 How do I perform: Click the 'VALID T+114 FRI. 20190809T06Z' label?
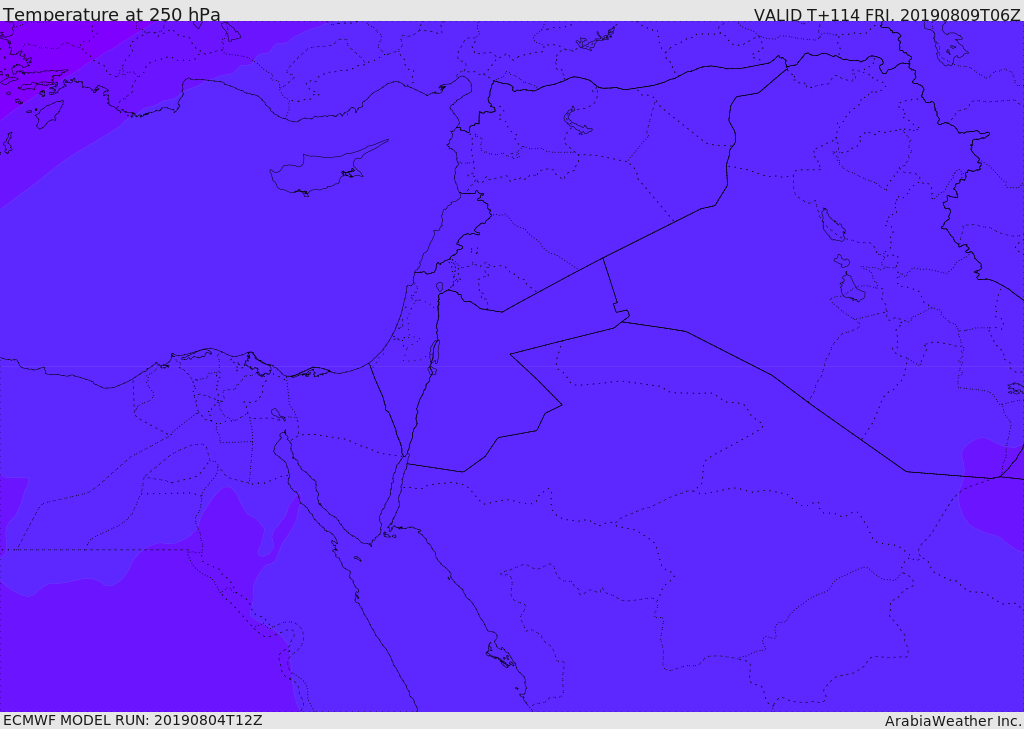886,14
